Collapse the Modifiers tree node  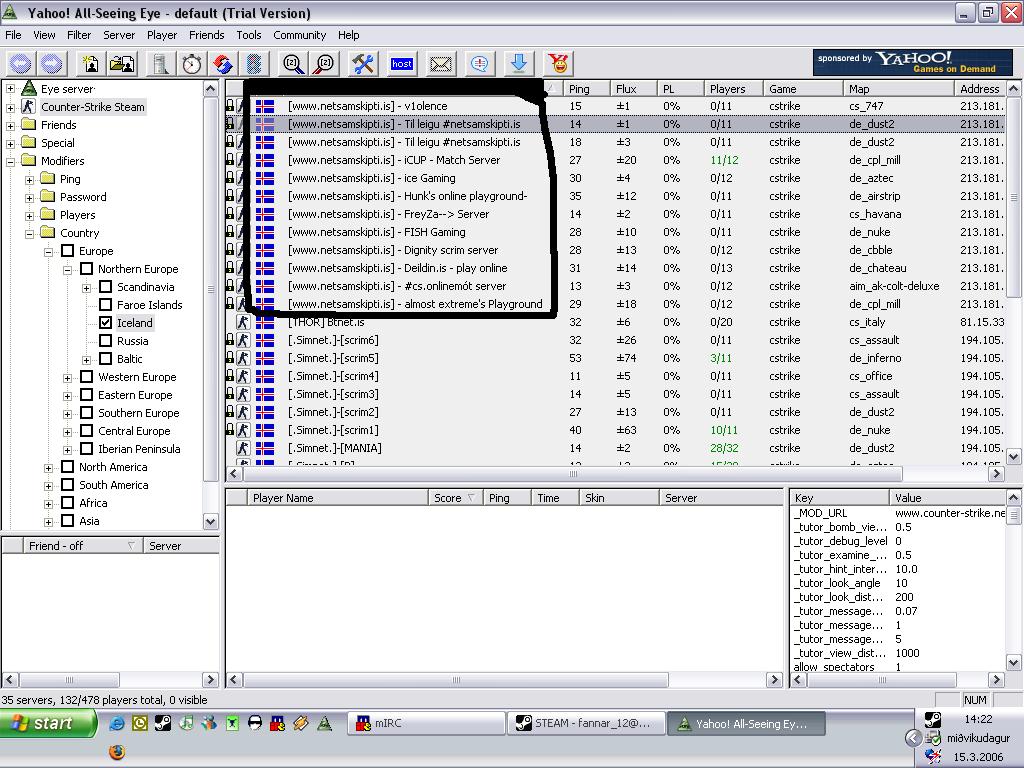(10, 161)
